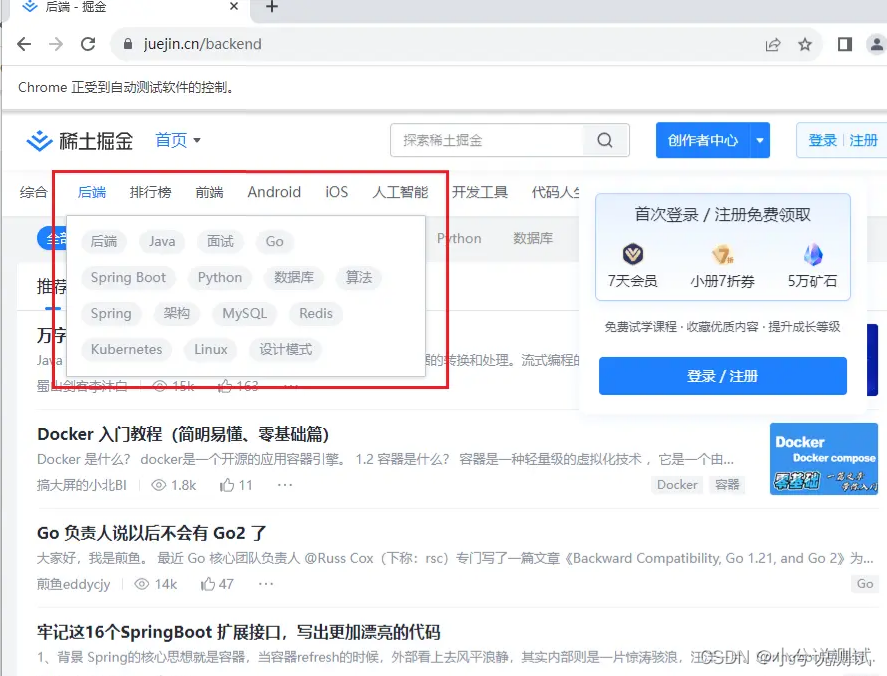Open the 排行榜 tab
This screenshot has height=676, width=887.
150,192
